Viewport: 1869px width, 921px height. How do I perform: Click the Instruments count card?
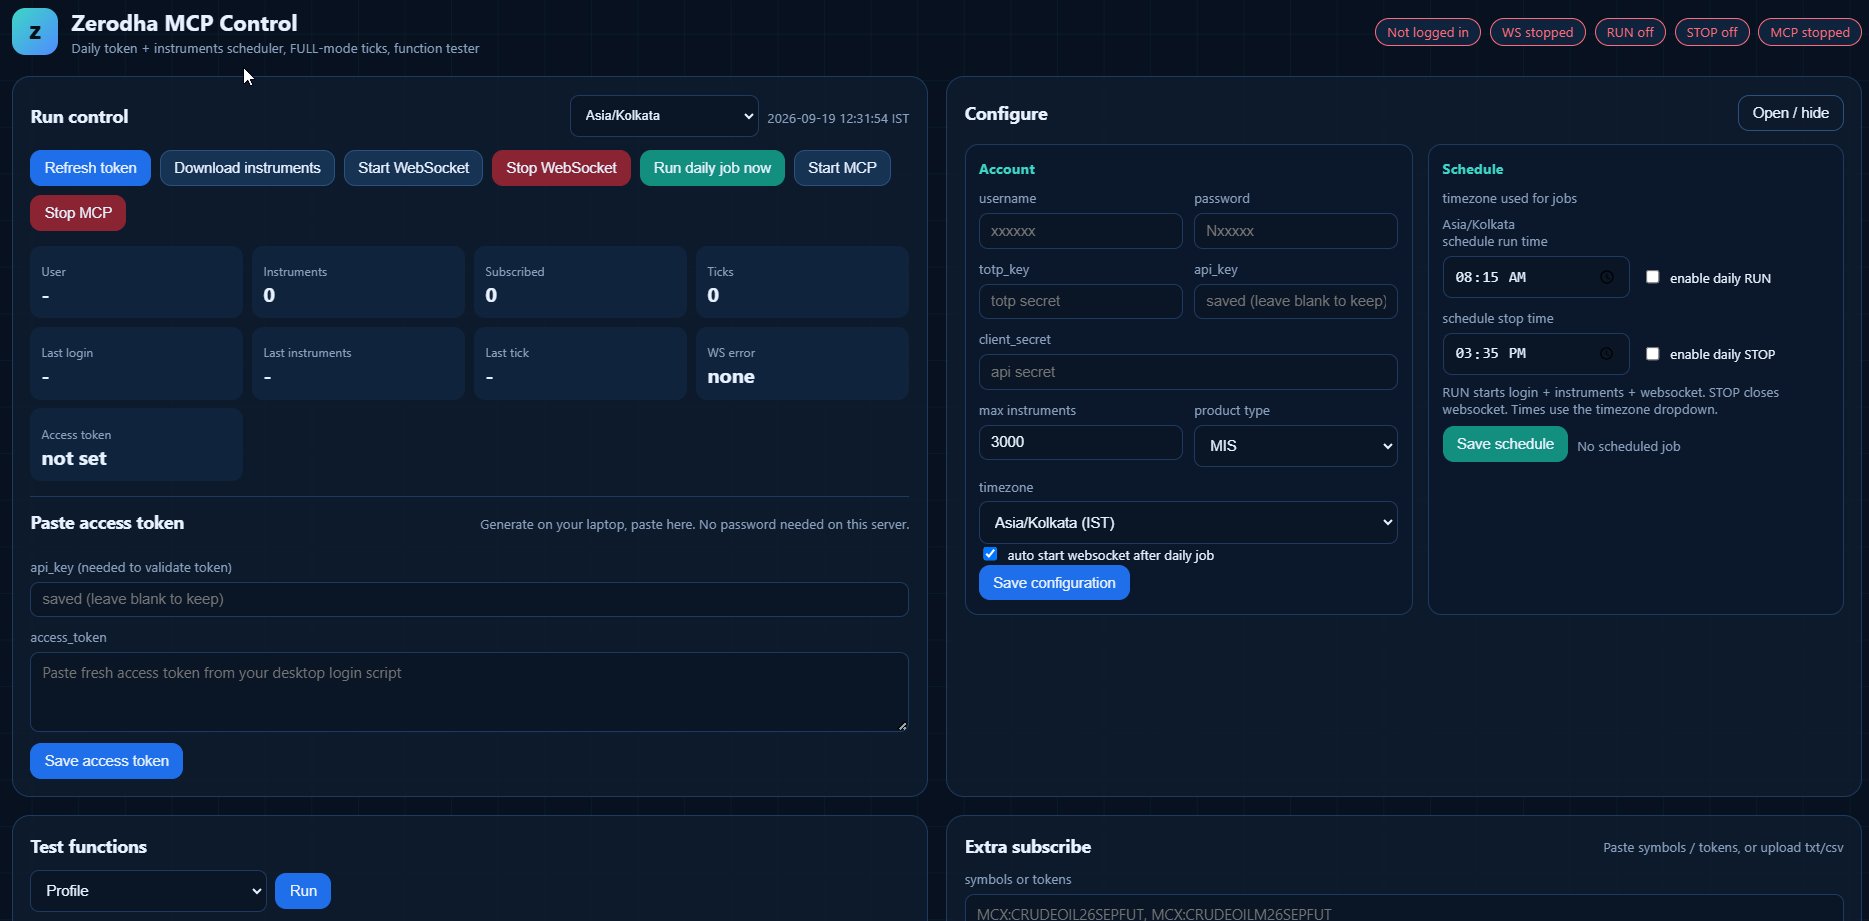[358, 282]
